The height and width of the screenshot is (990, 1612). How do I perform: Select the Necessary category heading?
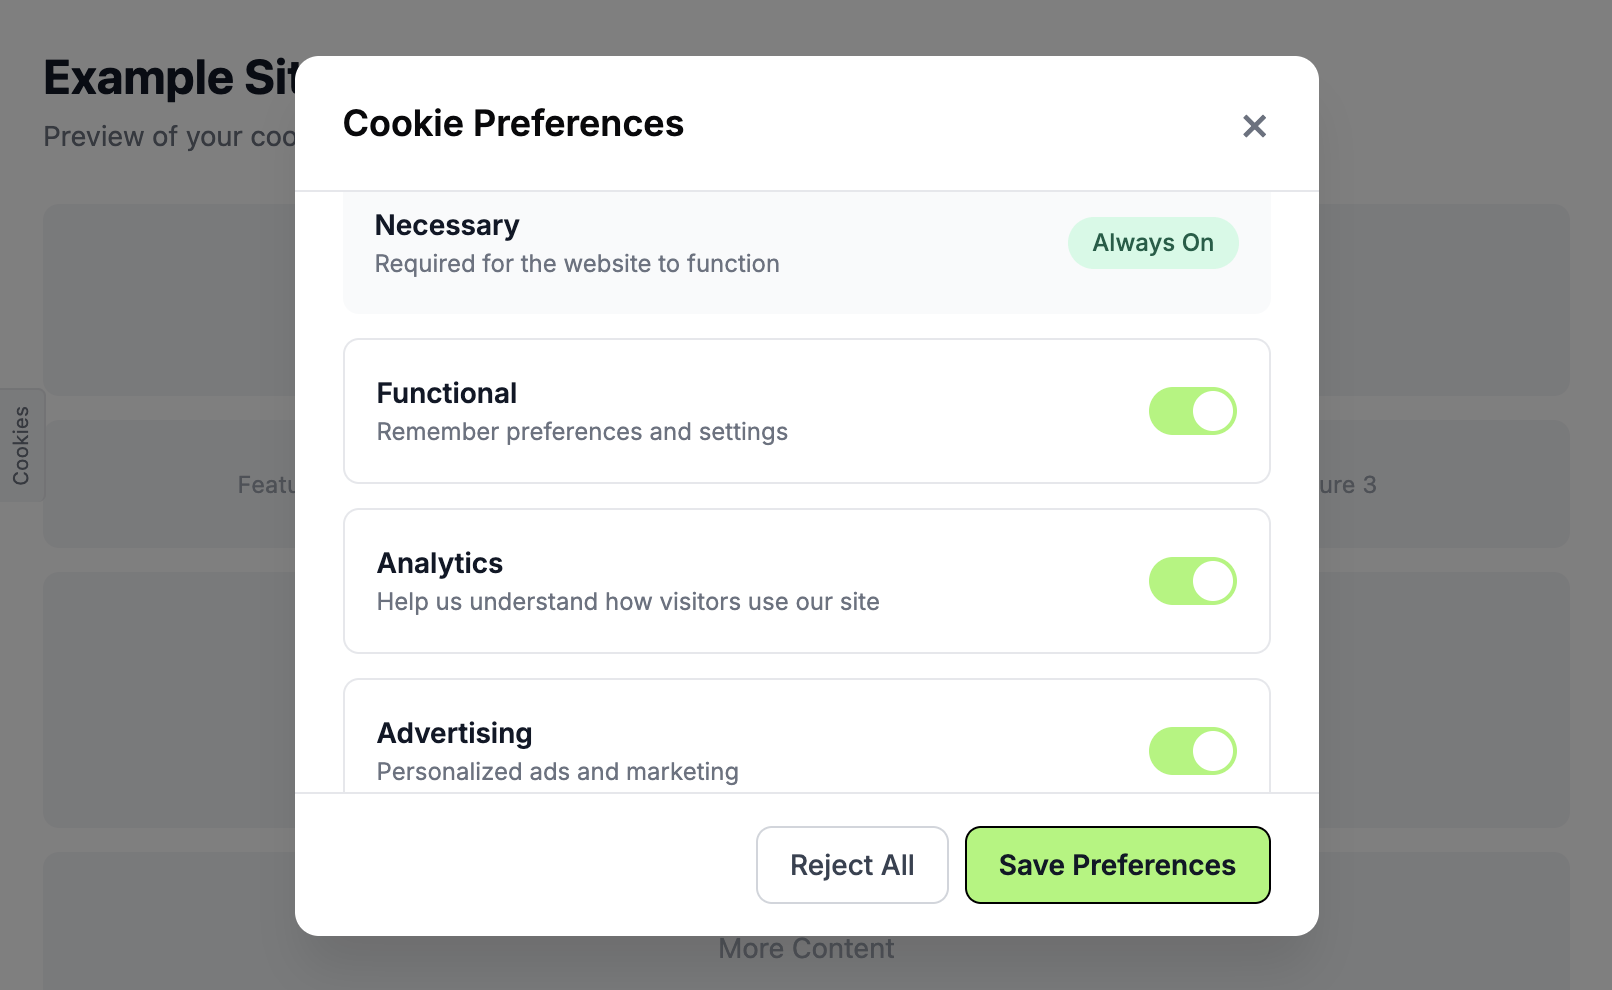tap(447, 226)
